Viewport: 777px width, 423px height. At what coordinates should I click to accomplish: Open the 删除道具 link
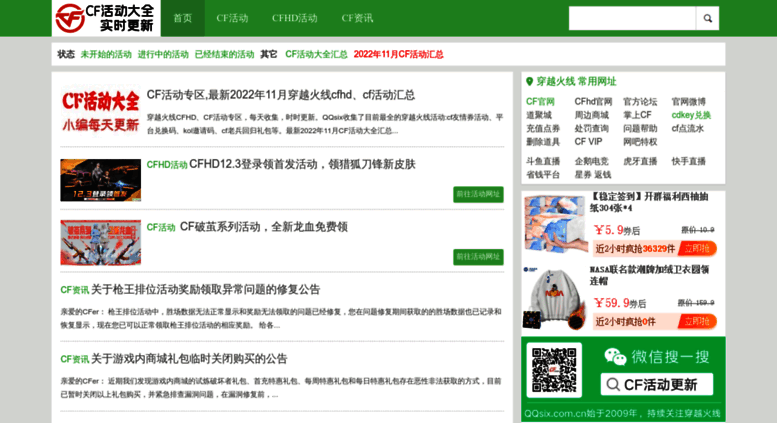click(x=543, y=142)
